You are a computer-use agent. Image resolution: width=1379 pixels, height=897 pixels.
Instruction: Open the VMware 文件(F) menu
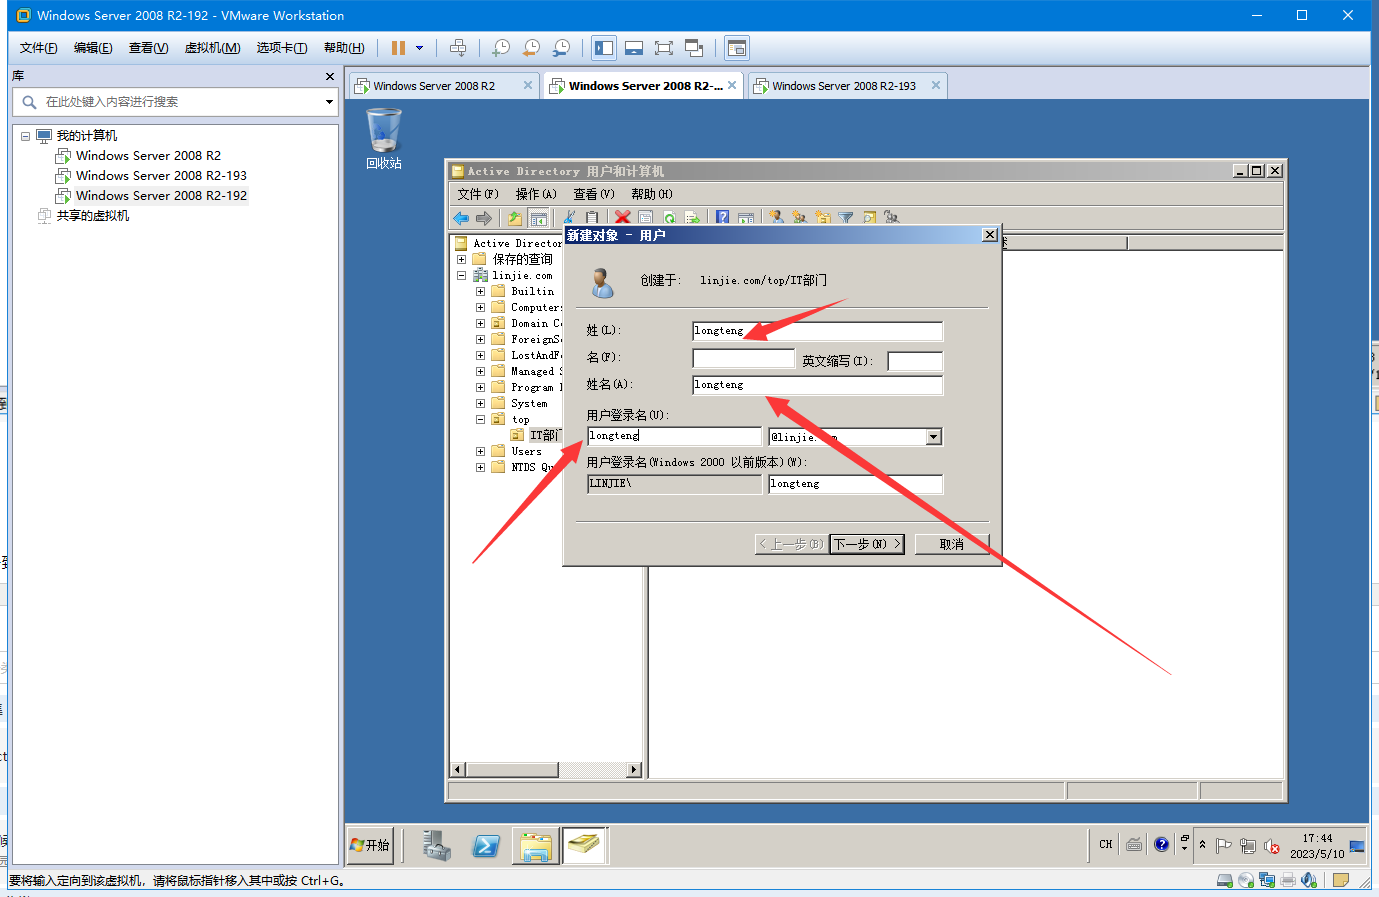pos(38,48)
